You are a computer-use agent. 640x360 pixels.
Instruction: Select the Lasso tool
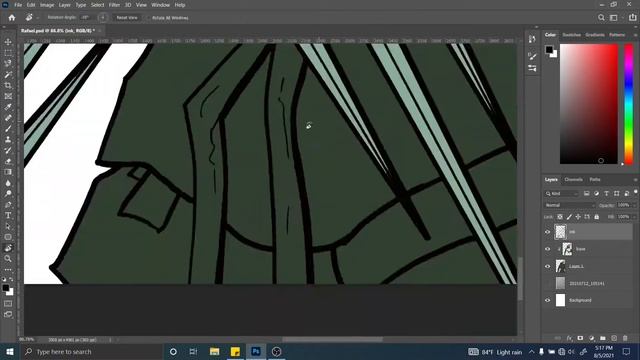8,63
